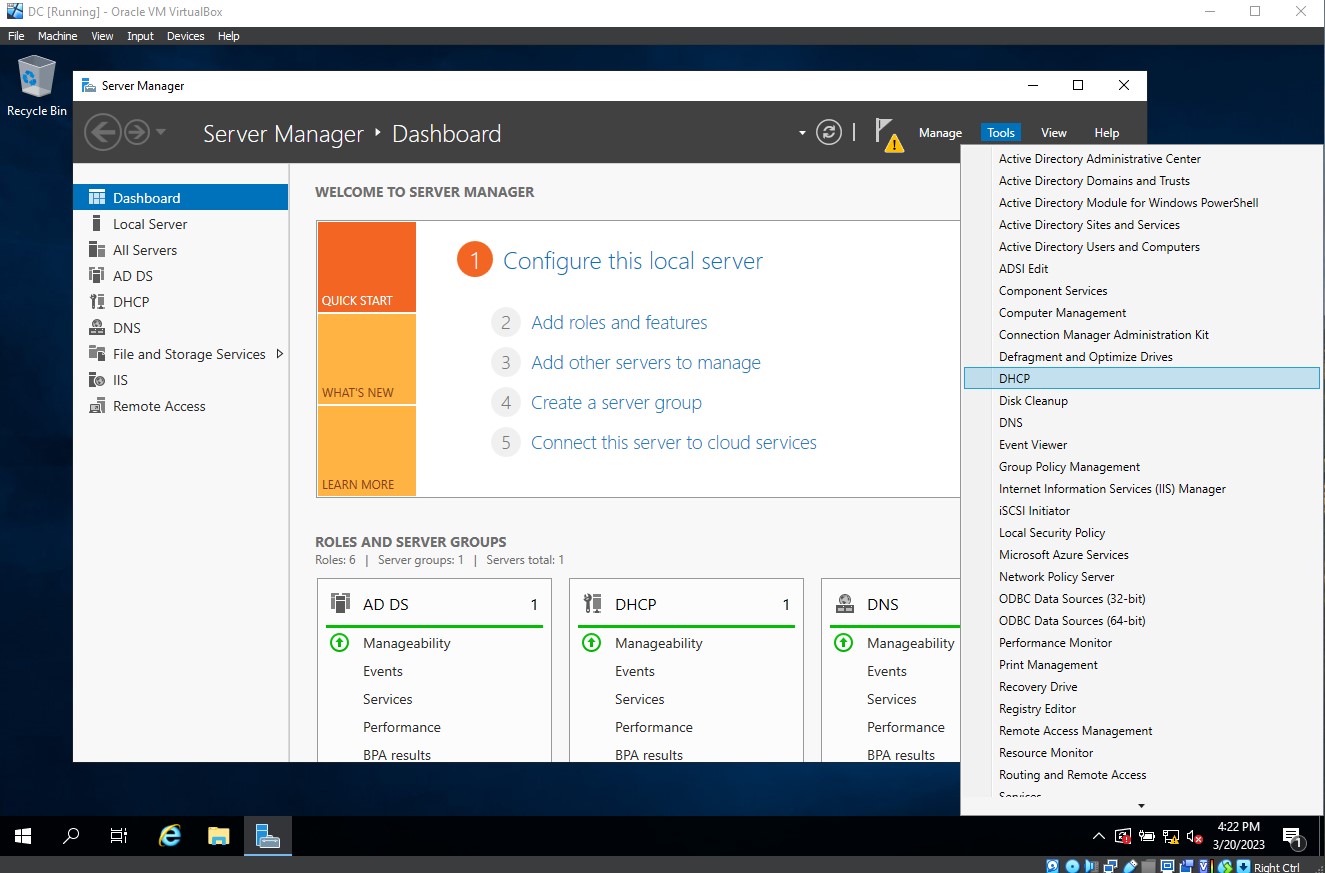Open the DHCP role tile header

pos(686,604)
